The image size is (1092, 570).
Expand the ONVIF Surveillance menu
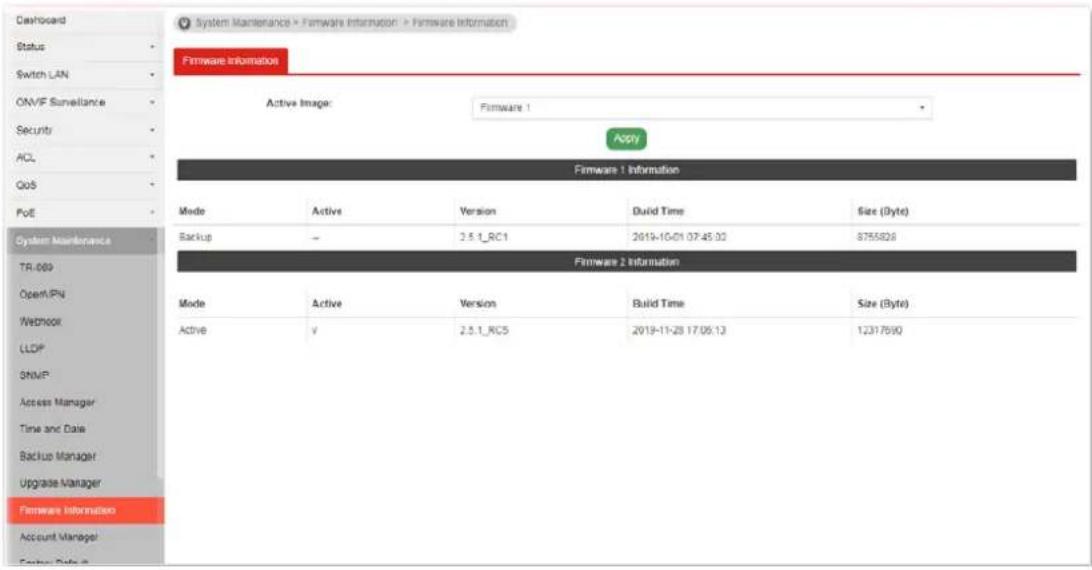click(x=85, y=102)
